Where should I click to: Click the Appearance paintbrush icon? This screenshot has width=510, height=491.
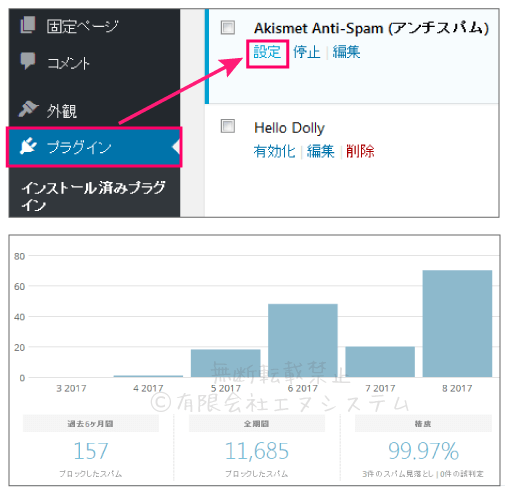28,109
